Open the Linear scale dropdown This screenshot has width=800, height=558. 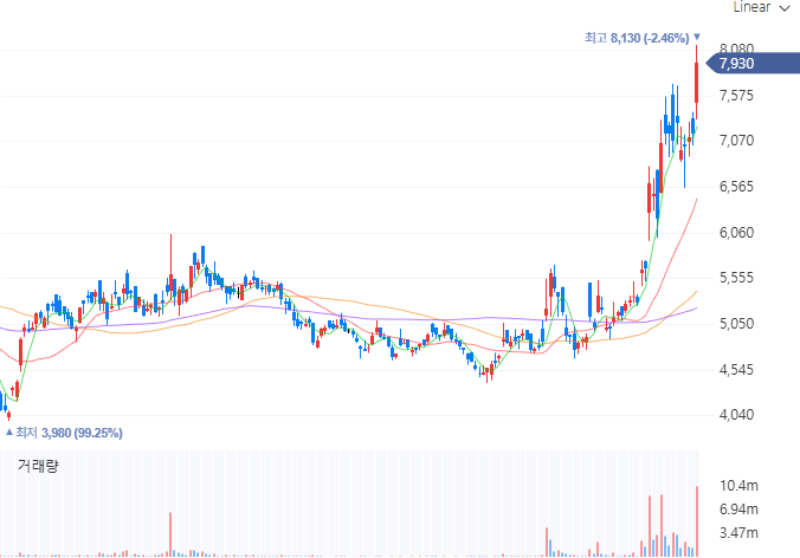(x=761, y=7)
